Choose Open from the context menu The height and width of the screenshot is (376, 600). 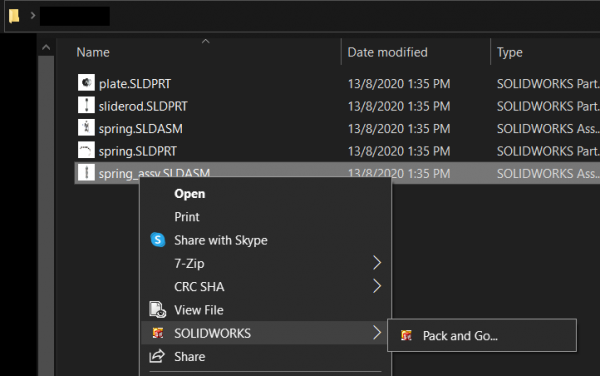(x=266, y=194)
